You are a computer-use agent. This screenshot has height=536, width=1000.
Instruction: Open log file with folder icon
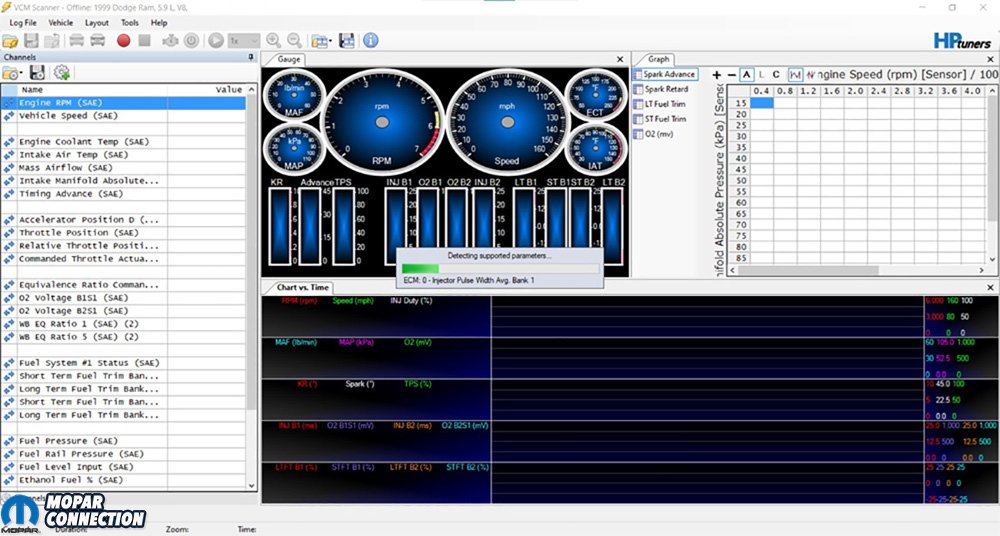coord(10,41)
